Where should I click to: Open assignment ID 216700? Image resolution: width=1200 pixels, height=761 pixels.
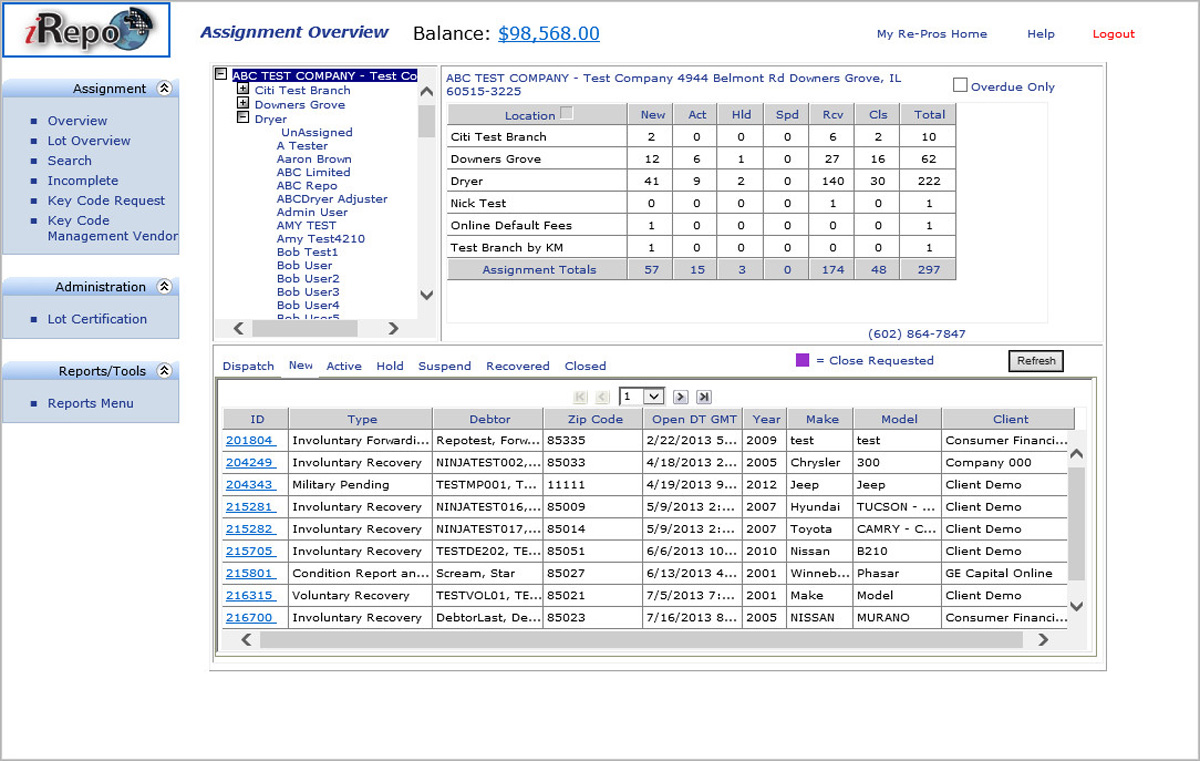(x=250, y=617)
